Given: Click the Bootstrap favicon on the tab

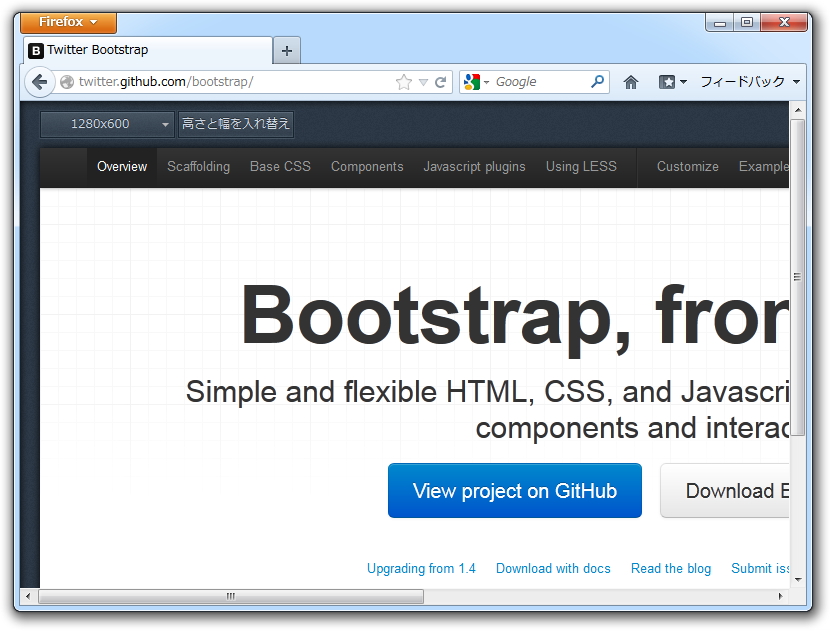Looking at the screenshot, I should (35, 51).
